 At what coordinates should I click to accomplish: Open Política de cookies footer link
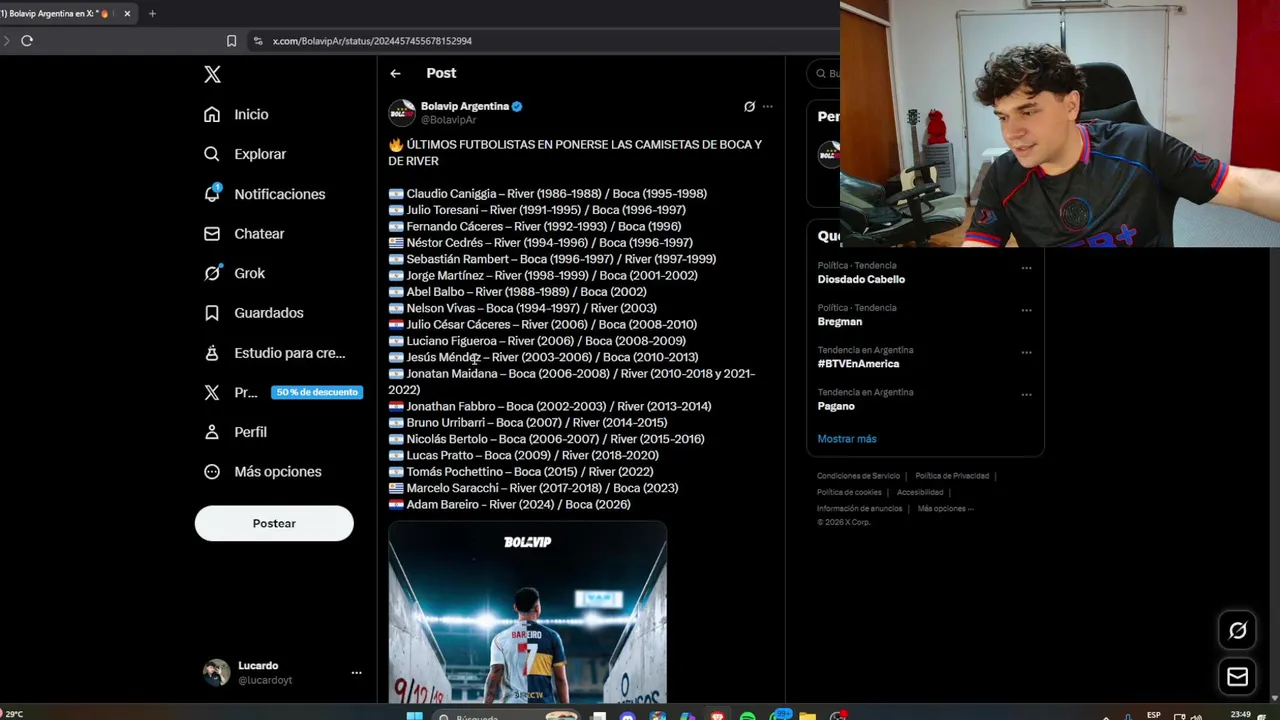coord(849,492)
